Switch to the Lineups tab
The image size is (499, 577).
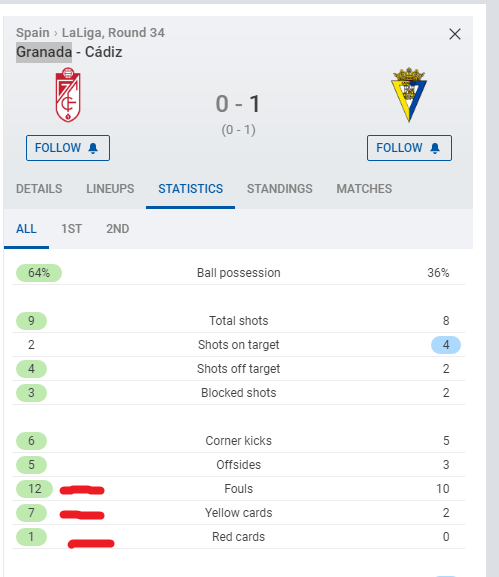(110, 189)
